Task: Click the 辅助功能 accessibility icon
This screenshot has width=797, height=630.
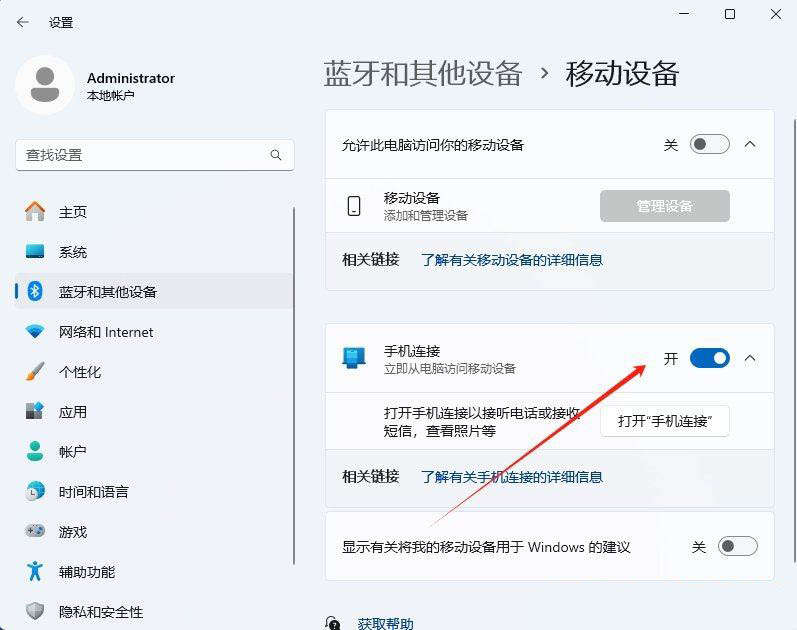Action: pyautogui.click(x=35, y=572)
